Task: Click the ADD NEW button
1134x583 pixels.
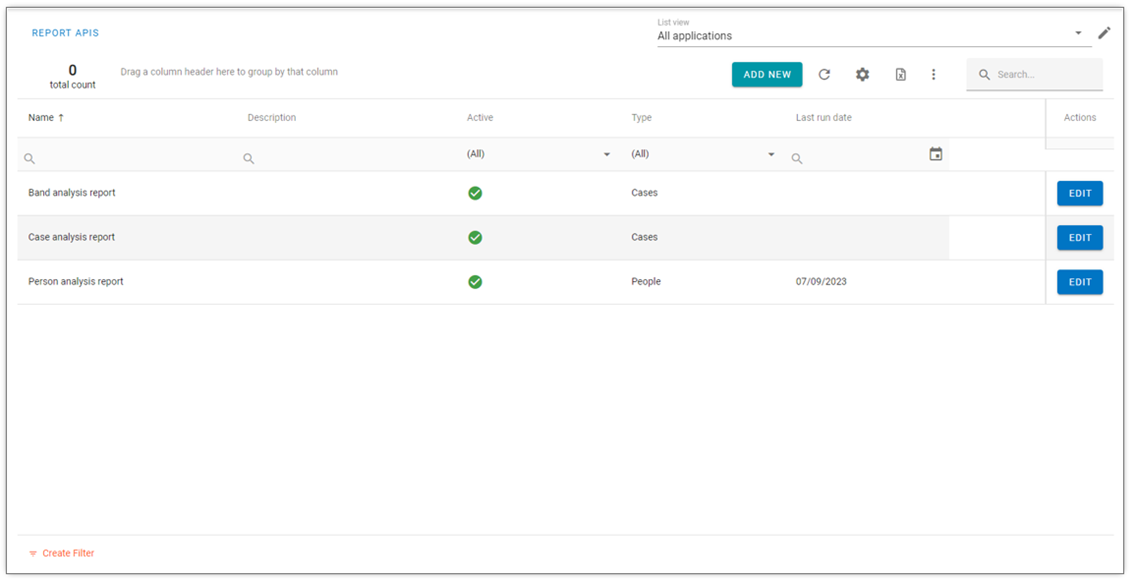Action: click(x=767, y=75)
